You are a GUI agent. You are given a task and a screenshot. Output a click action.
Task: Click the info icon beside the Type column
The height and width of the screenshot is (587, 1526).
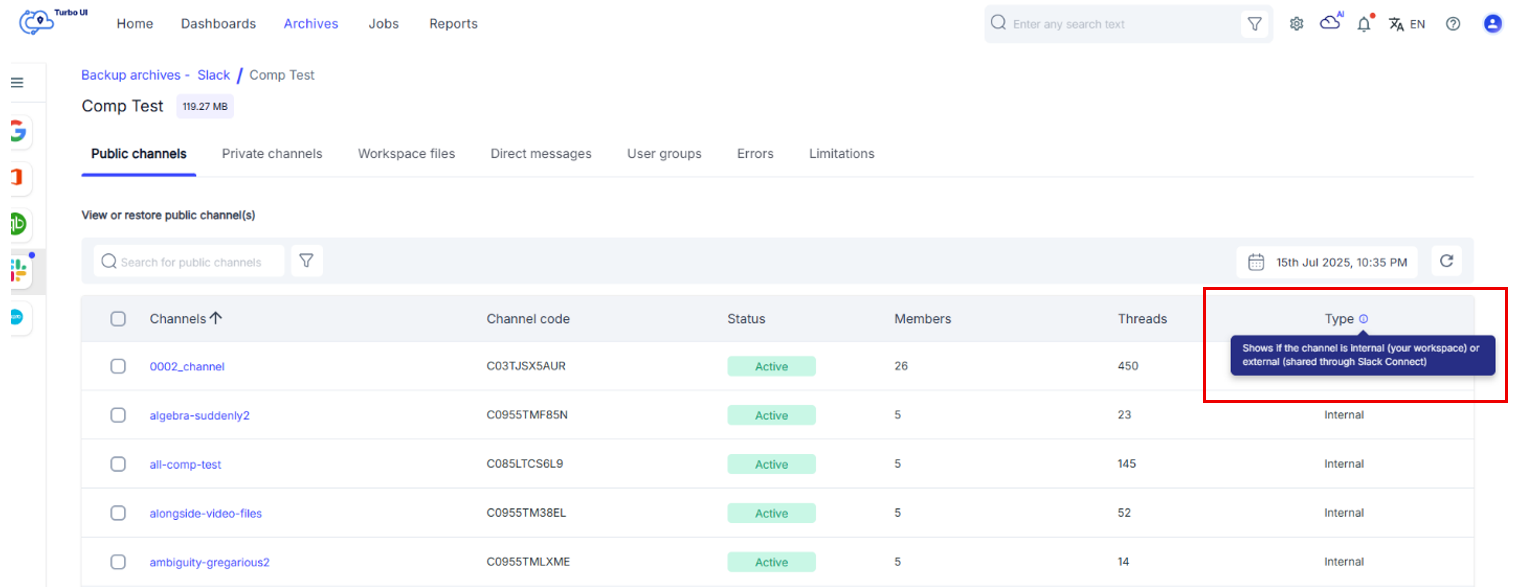[x=1362, y=318]
